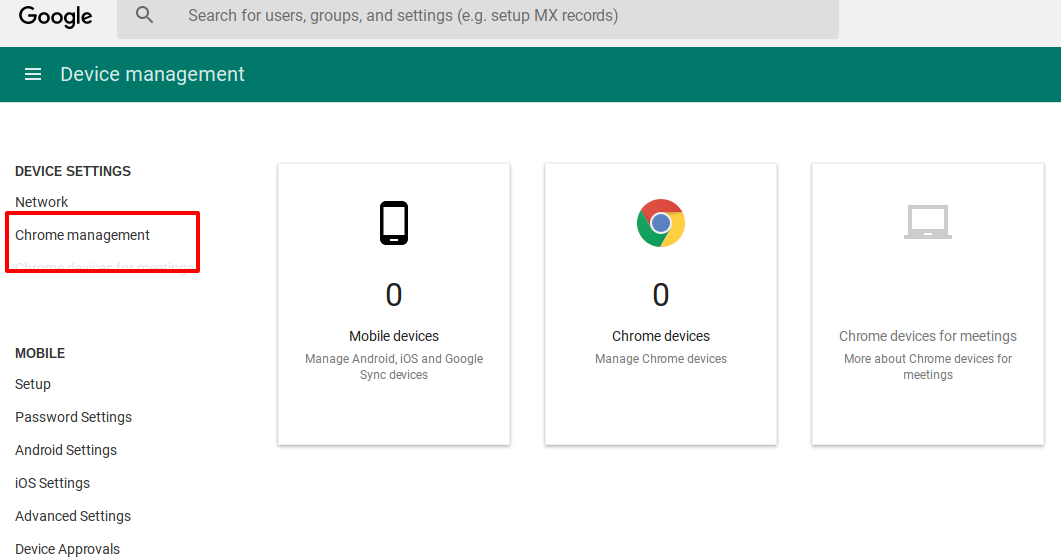Screen dimensions: 1061x559
Task: Click the mobile phone icon
Action: click(394, 223)
